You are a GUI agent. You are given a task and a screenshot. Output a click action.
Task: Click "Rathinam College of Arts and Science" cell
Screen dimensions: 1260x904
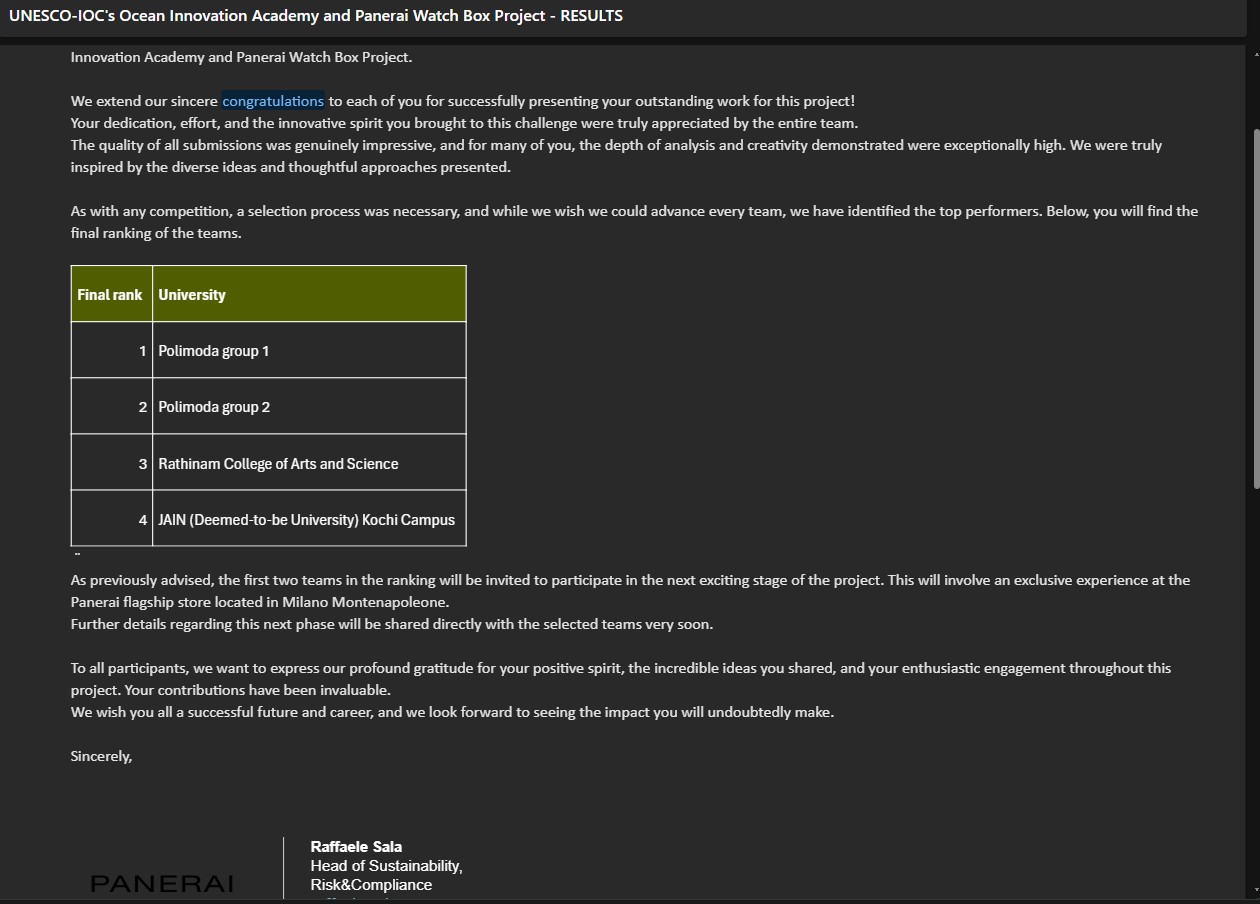click(309, 463)
